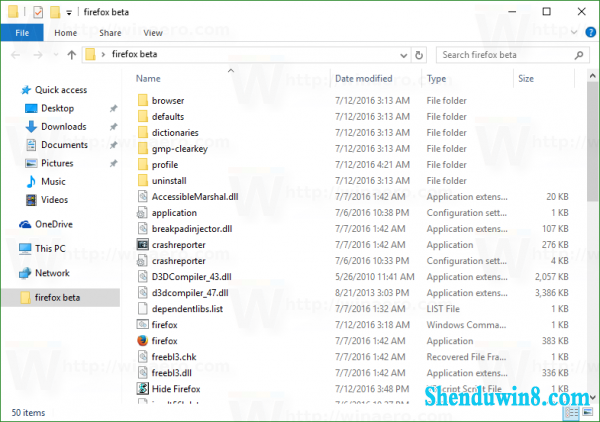This screenshot has width=600, height=422.
Task: Open the File ribbon tab
Action: (x=22, y=33)
